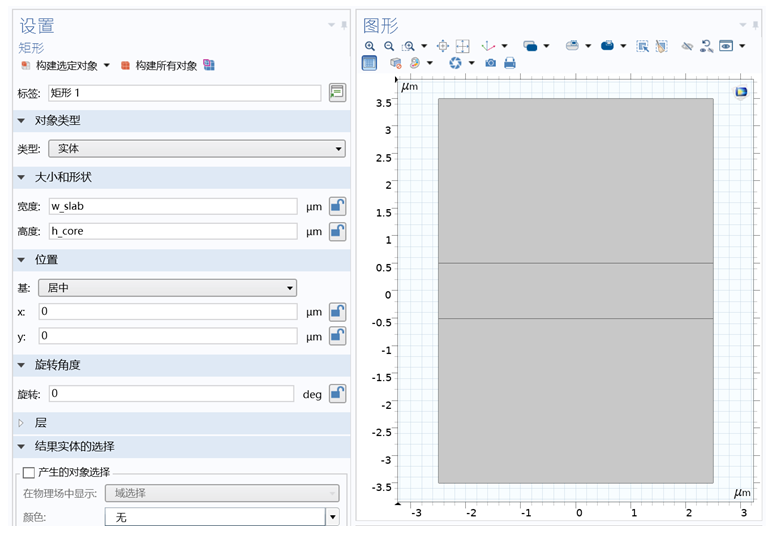Click the reset hiding icon
The width and height of the screenshot is (768, 537).
coord(706,46)
